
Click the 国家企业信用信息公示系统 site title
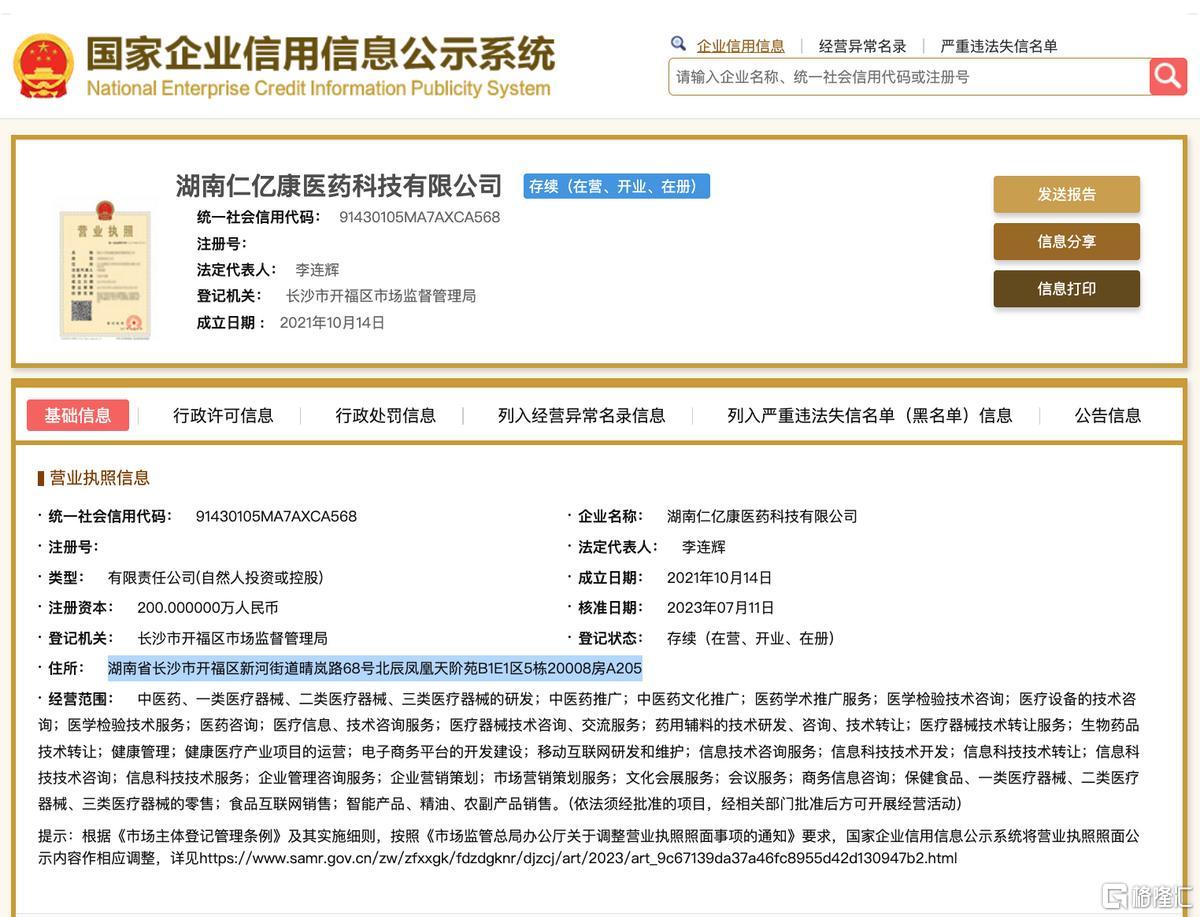tap(320, 53)
